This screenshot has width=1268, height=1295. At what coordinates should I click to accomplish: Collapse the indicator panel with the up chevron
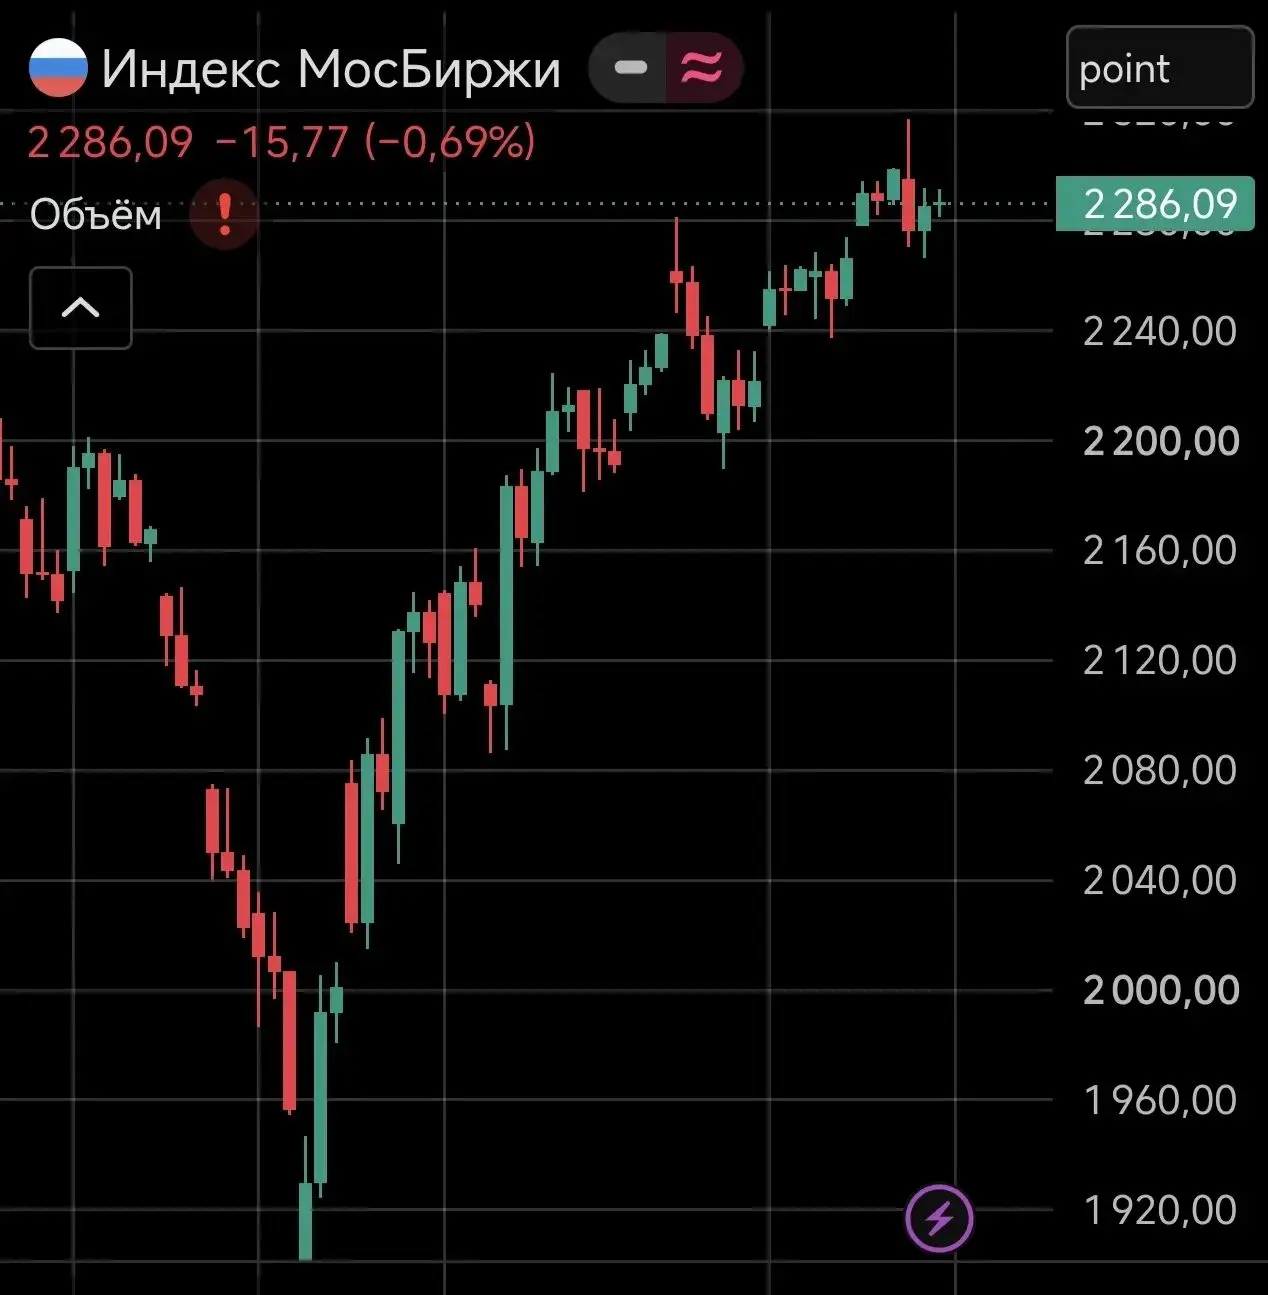(81, 308)
